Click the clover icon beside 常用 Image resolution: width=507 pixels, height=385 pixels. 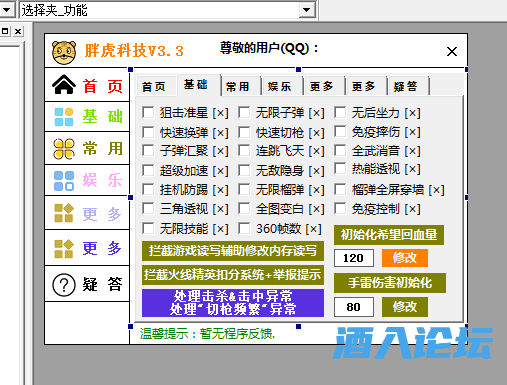point(64,148)
